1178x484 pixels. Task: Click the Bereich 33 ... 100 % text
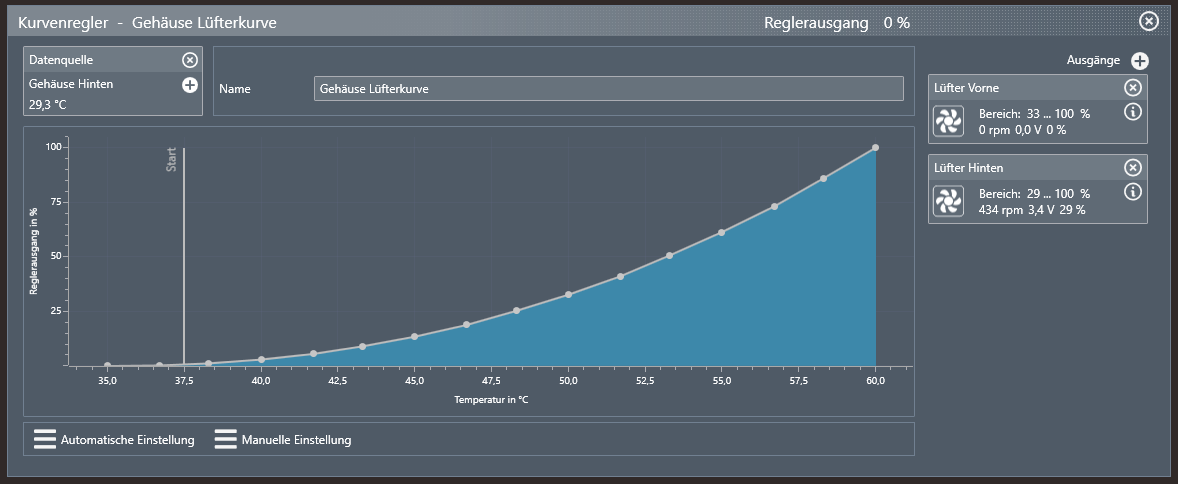click(1035, 113)
